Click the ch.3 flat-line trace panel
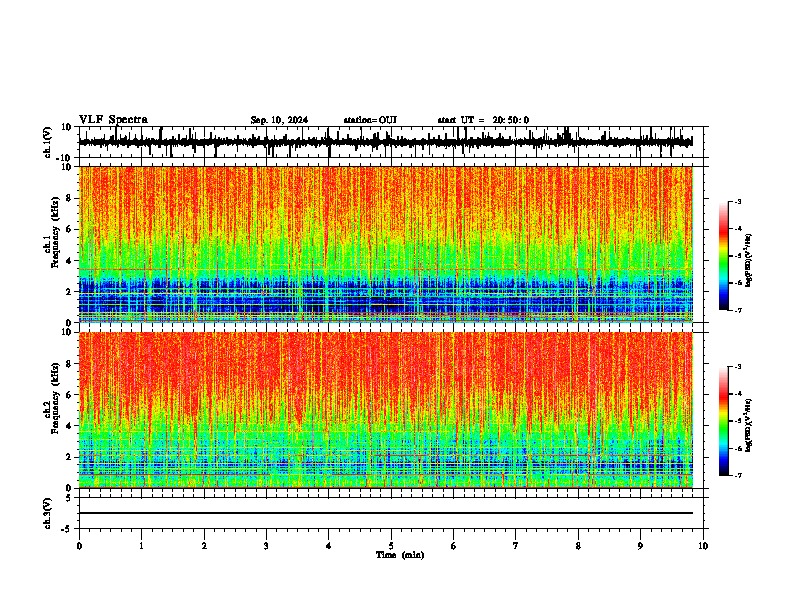Screen dimensions: 792x612 point(391,513)
